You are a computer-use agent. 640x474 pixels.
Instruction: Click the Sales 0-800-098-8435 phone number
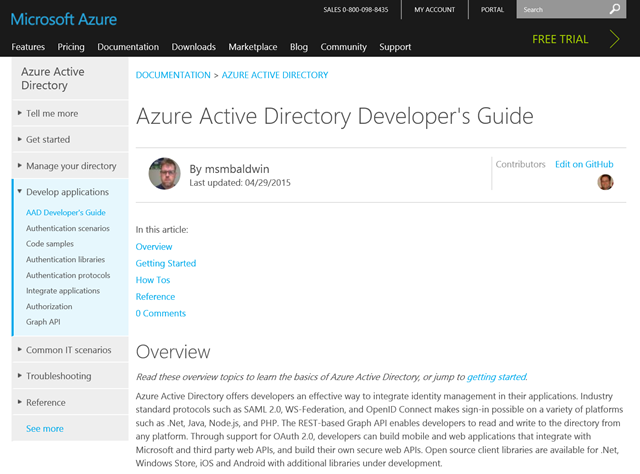pyautogui.click(x=356, y=9)
